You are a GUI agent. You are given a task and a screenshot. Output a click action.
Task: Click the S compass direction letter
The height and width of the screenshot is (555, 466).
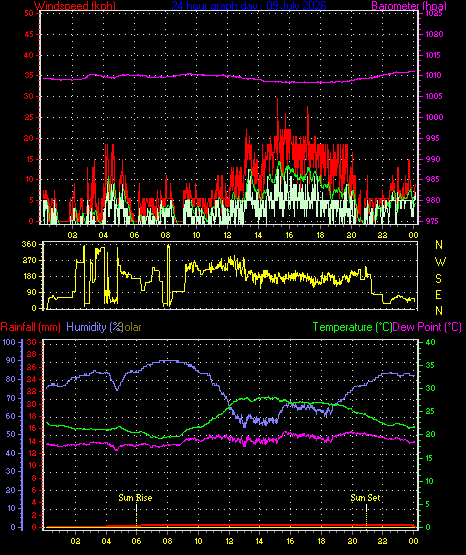[x=438, y=279]
